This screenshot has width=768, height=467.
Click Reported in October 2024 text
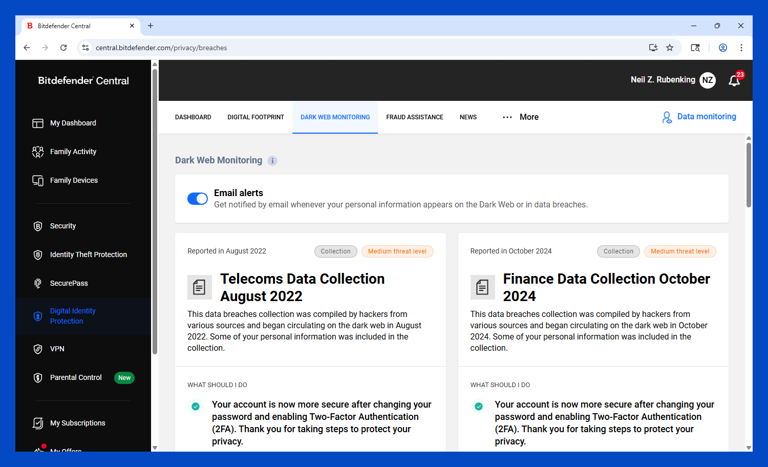[x=511, y=251]
